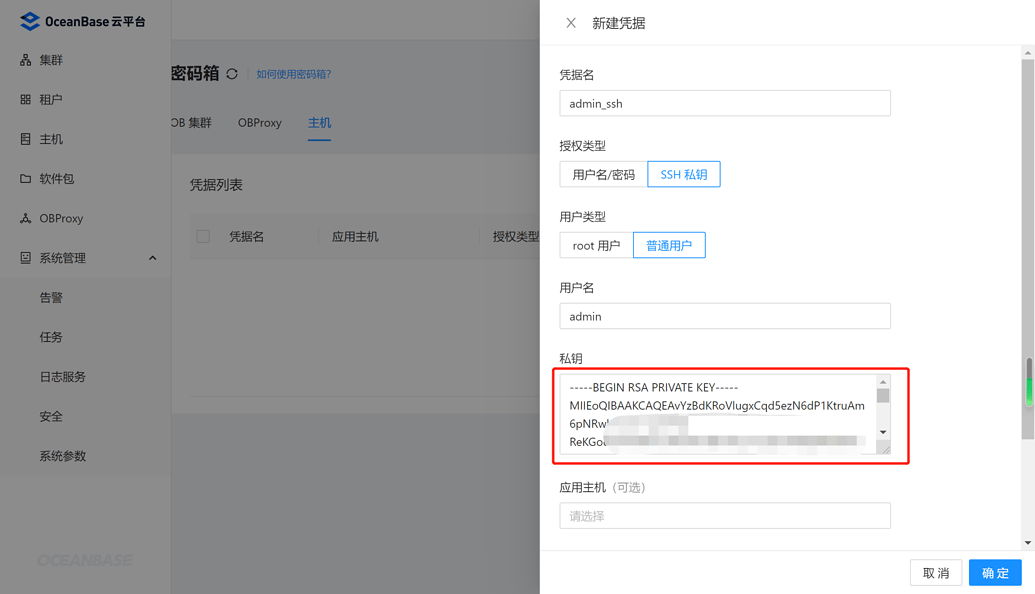
Task: Open the 应用主机 selection dropdown
Action: tap(724, 515)
